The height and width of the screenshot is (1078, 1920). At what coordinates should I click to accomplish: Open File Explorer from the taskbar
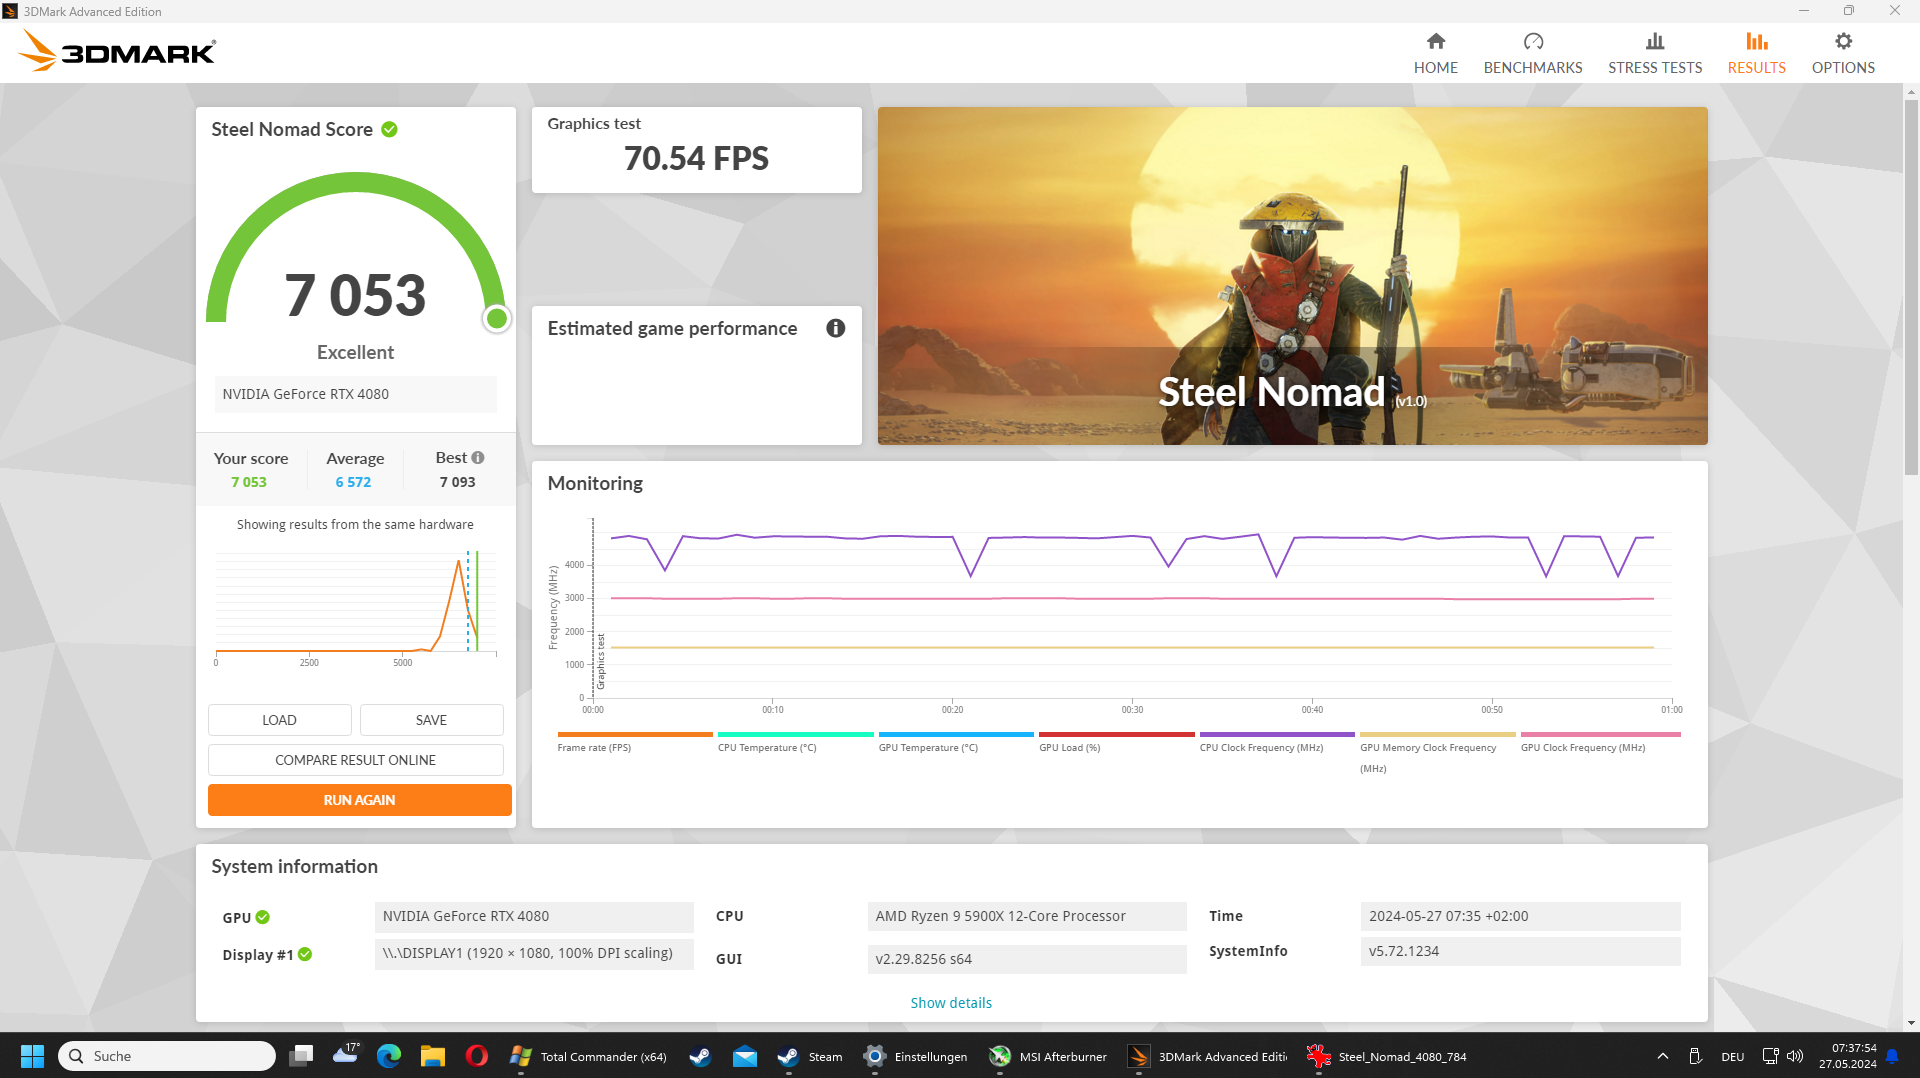click(433, 1056)
